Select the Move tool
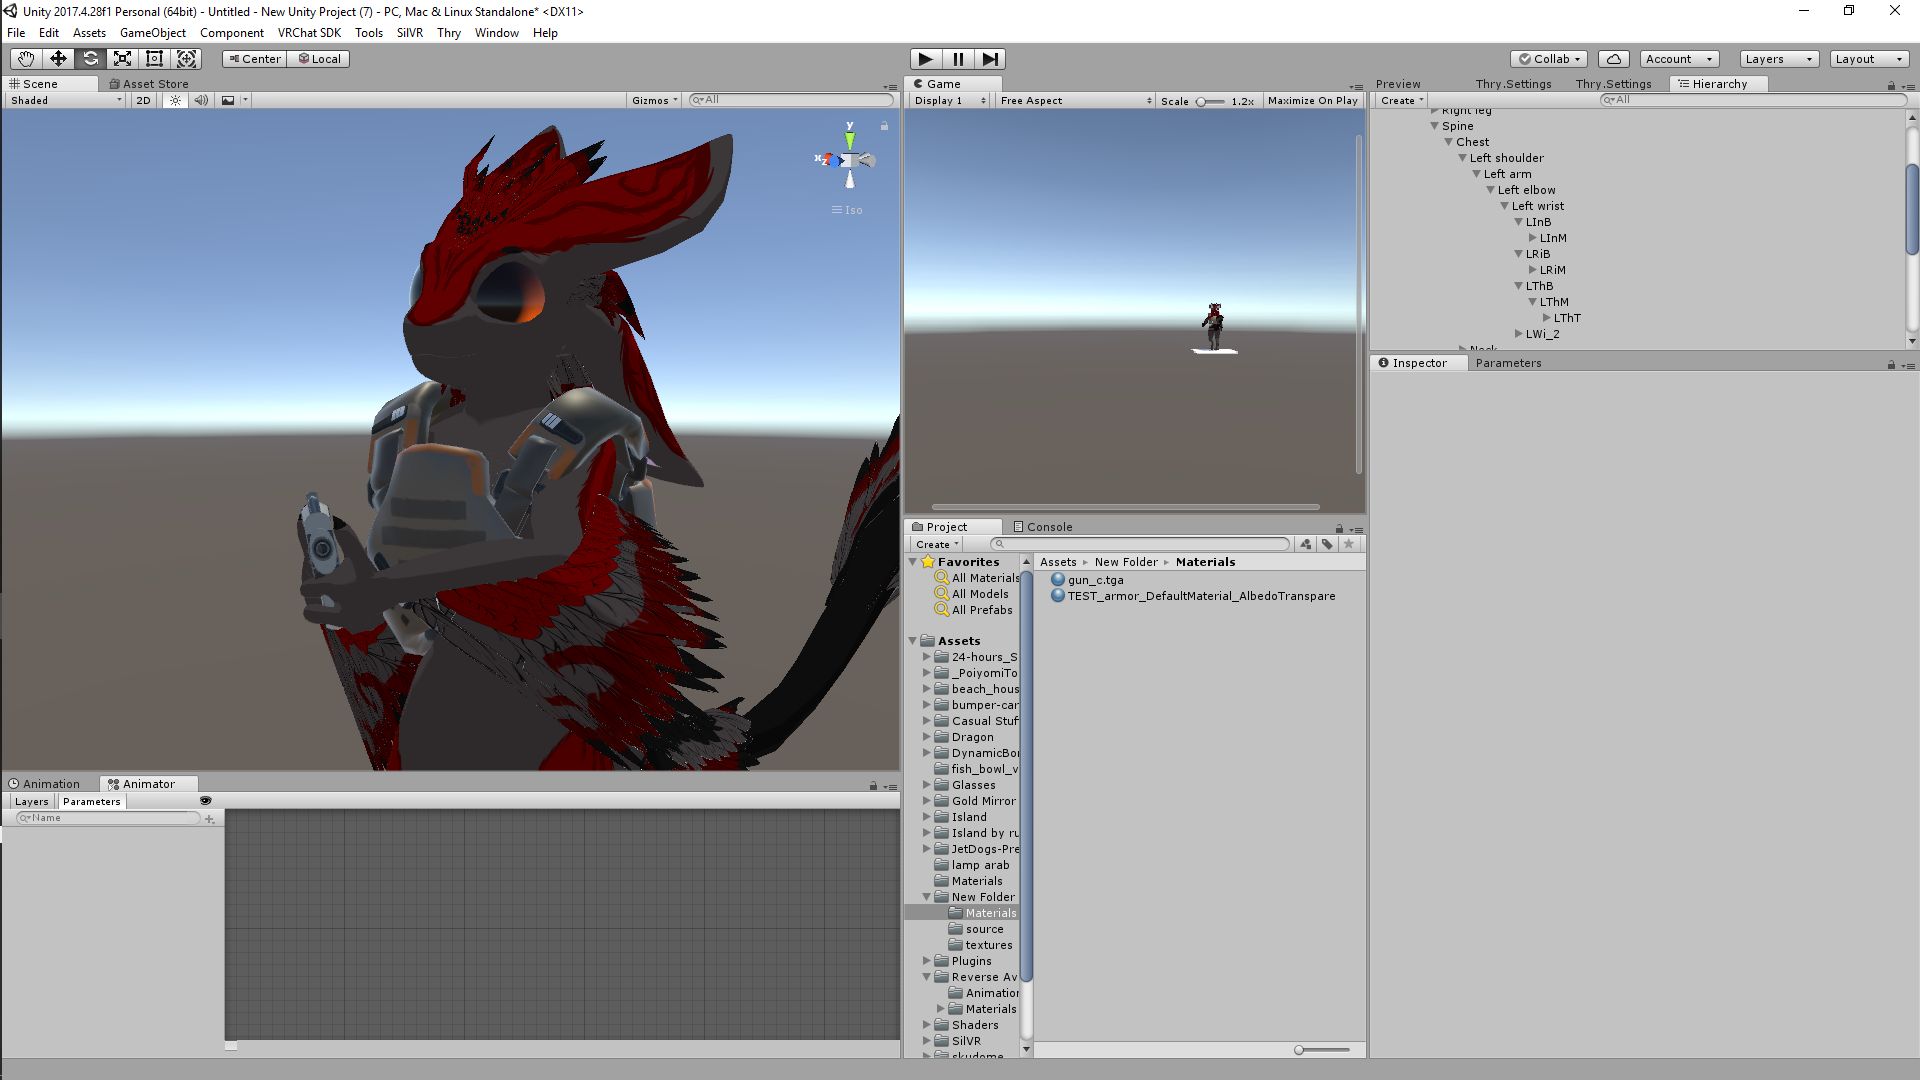This screenshot has height=1080, width=1920. coord(58,59)
